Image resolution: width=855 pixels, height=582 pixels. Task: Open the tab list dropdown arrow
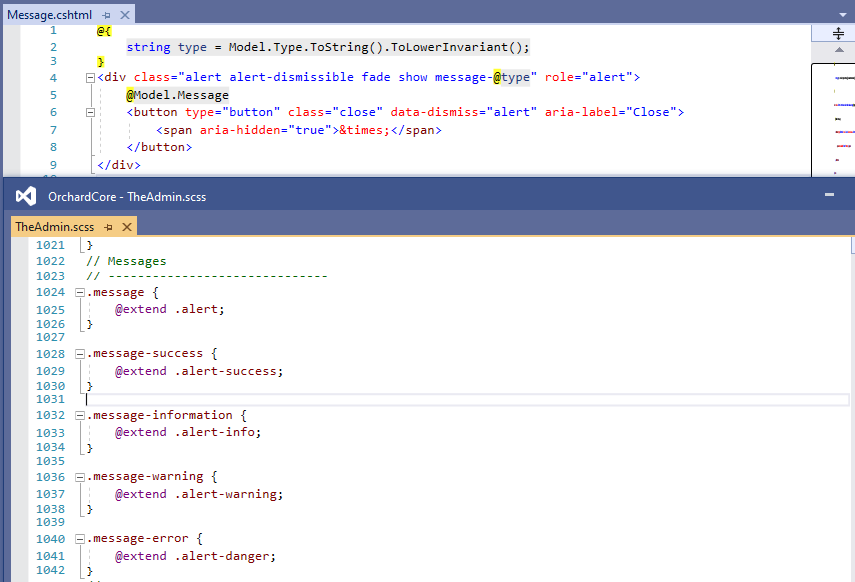tap(842, 15)
